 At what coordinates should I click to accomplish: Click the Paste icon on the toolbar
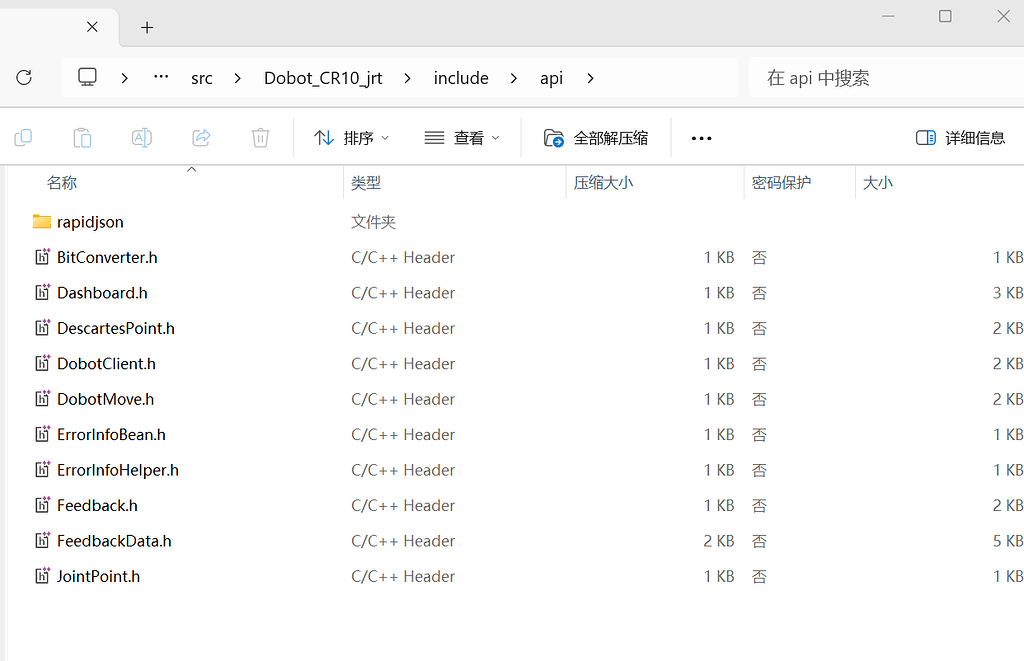(82, 137)
